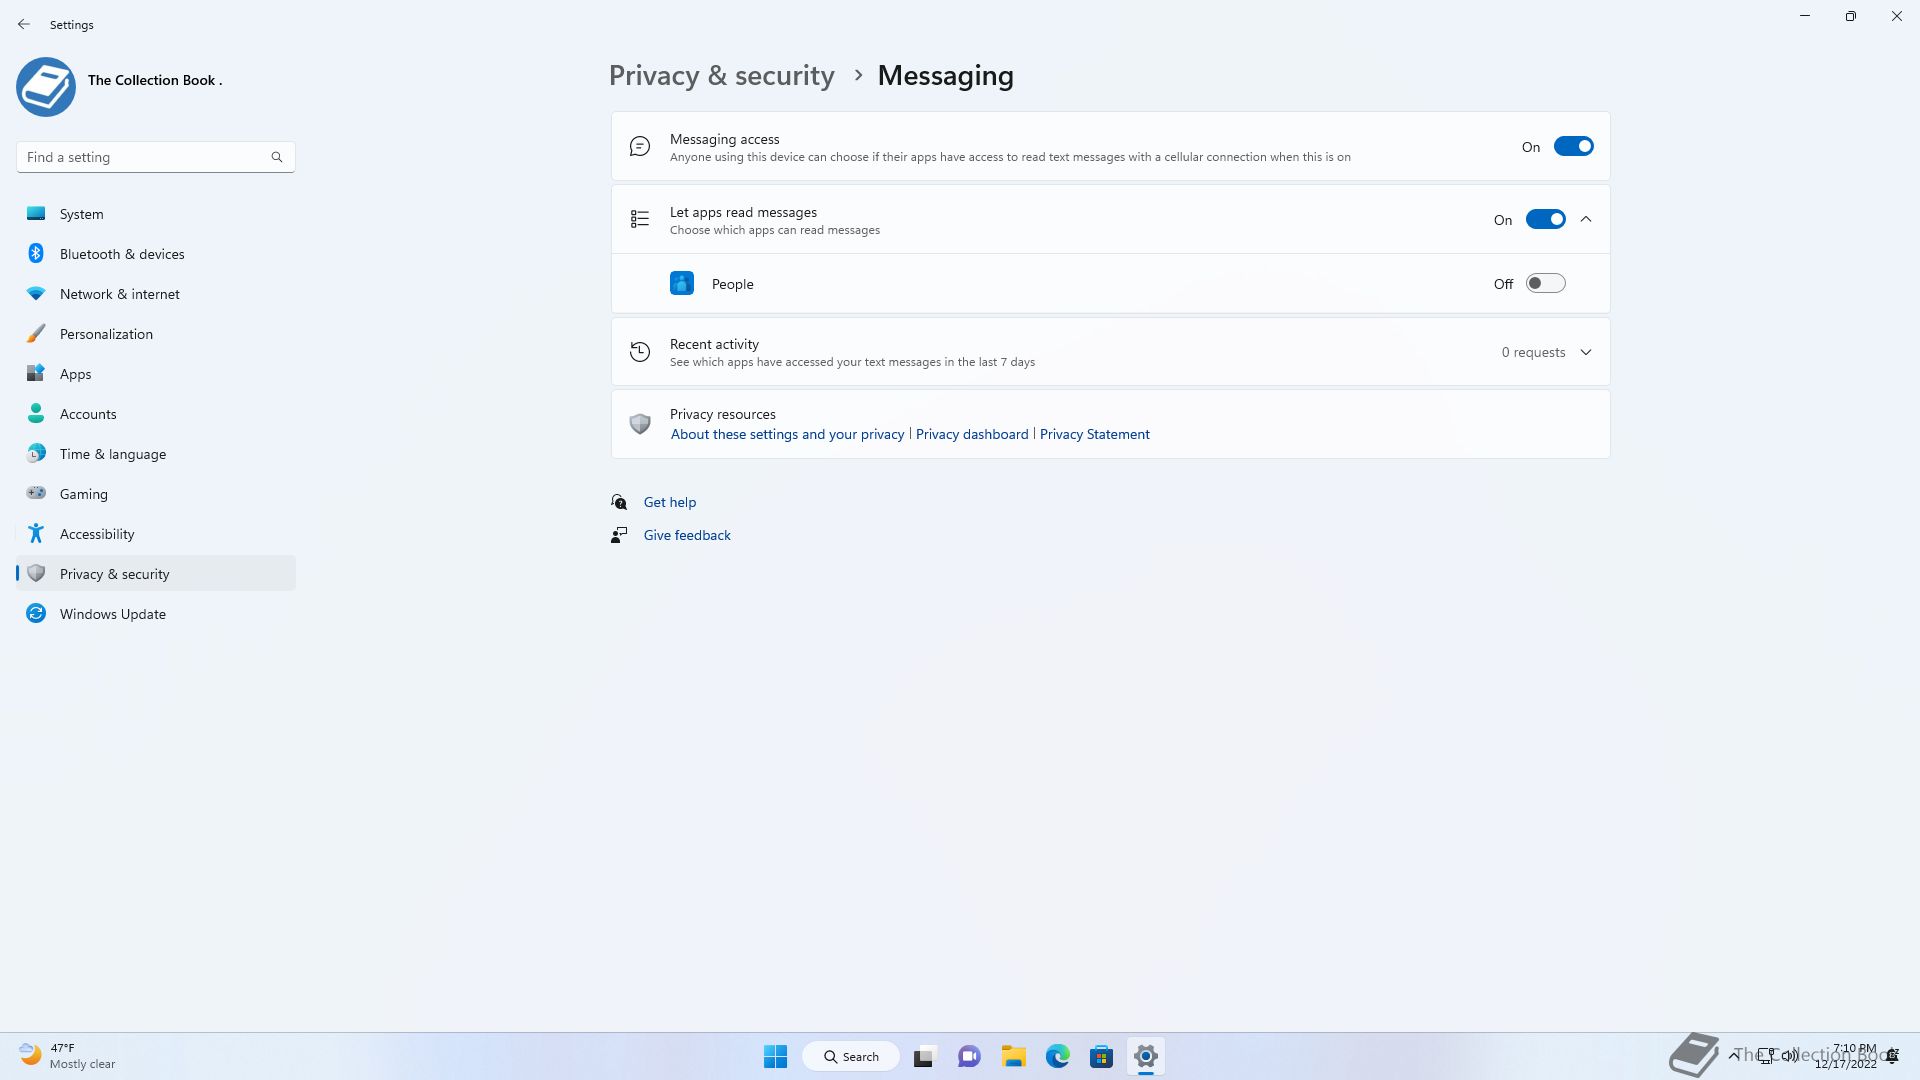Open Task View from the taskbar

tap(924, 1056)
